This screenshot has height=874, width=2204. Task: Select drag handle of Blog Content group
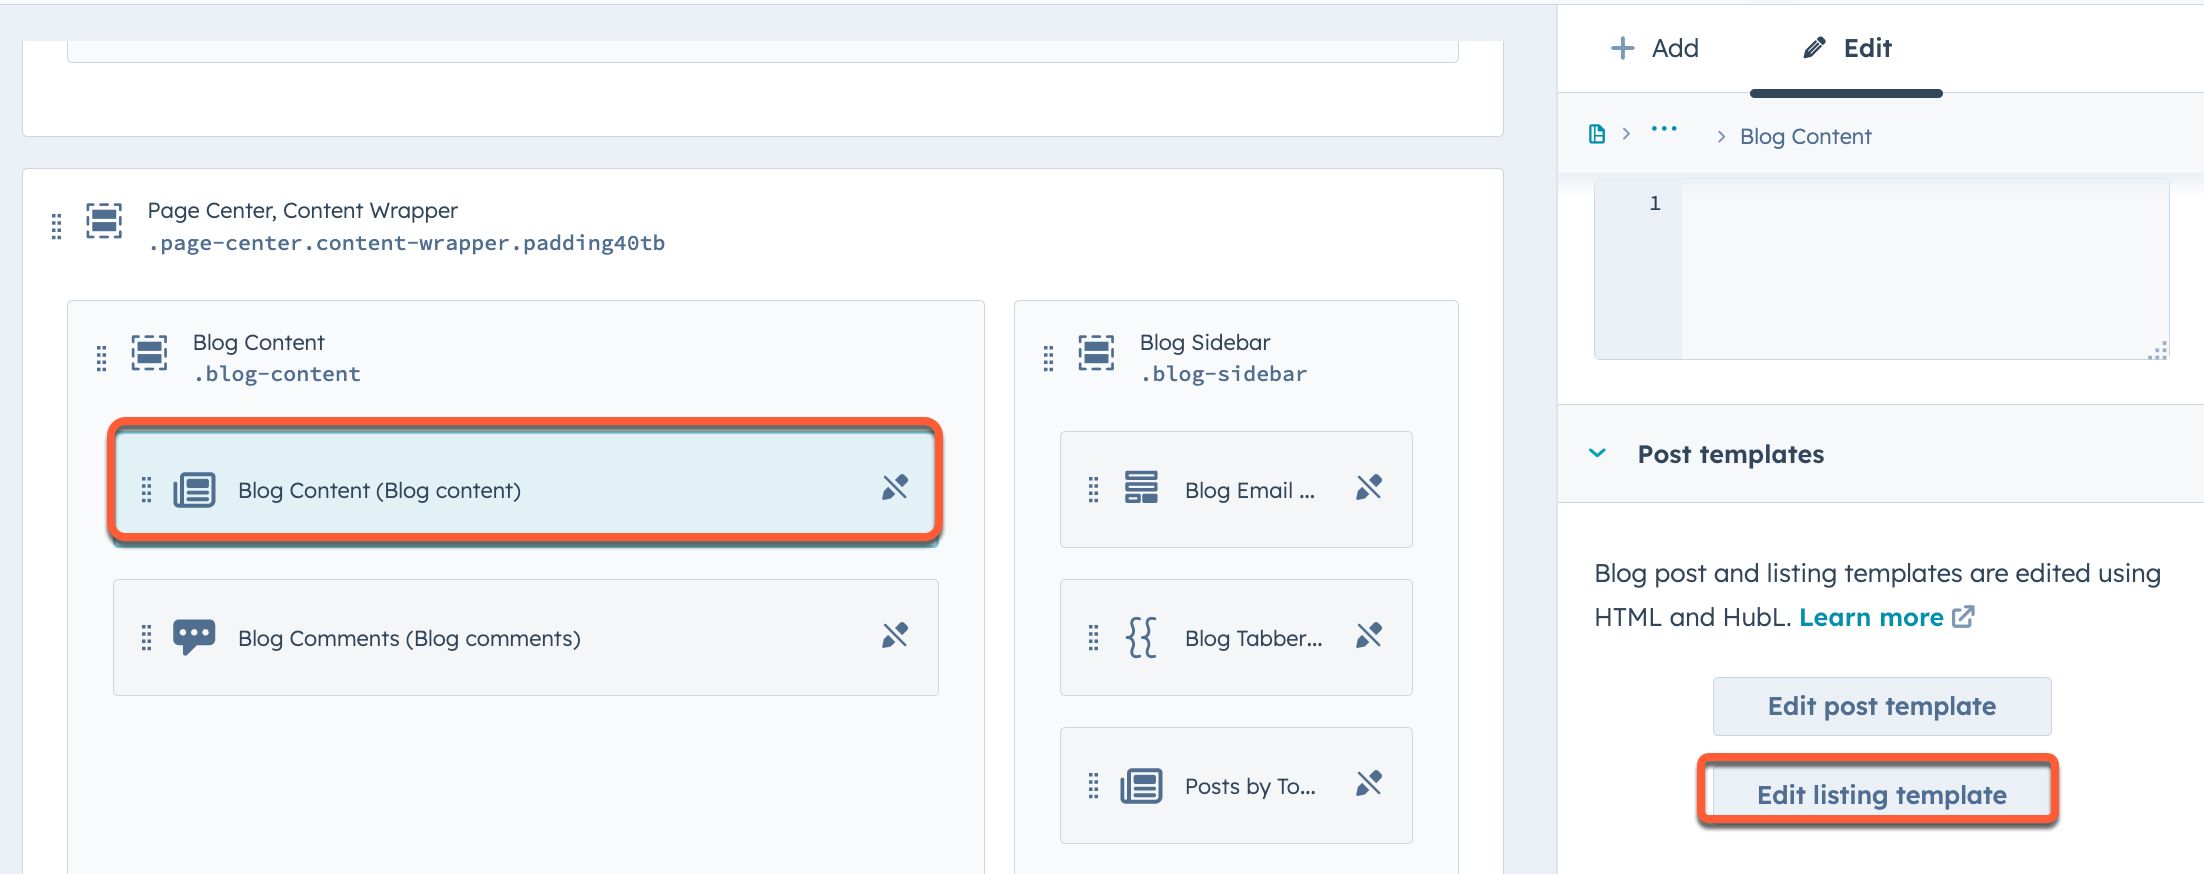101,358
